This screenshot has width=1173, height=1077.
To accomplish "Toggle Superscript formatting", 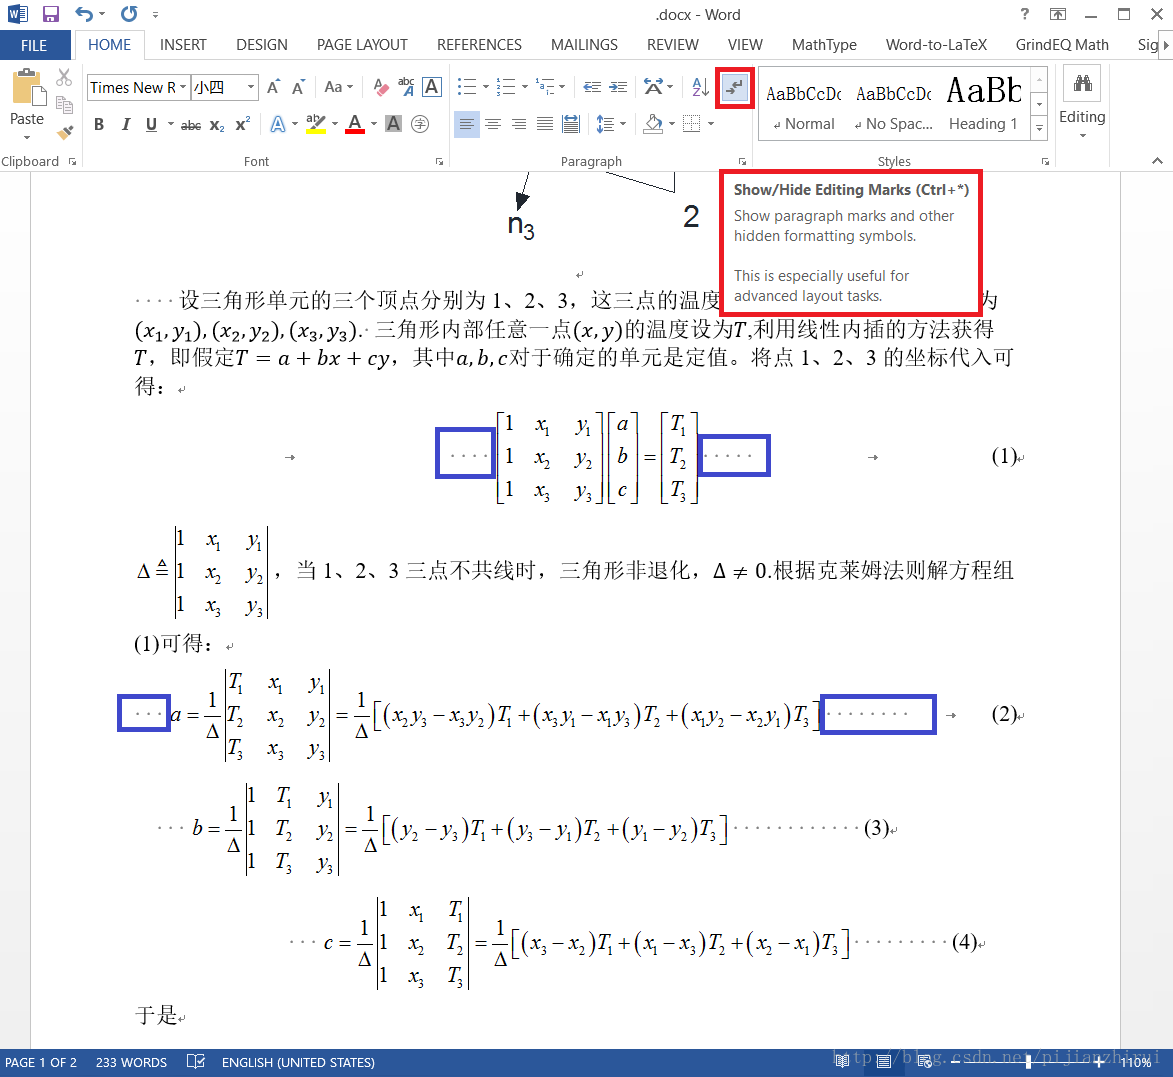I will point(242,124).
